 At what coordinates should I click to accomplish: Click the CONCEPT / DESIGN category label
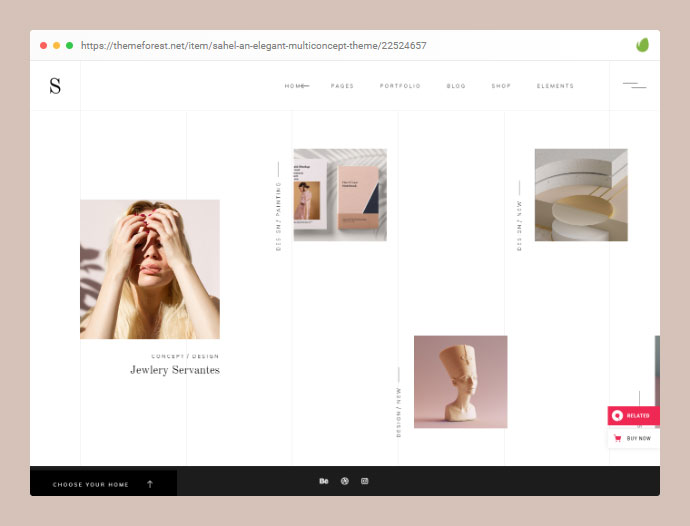click(185, 356)
